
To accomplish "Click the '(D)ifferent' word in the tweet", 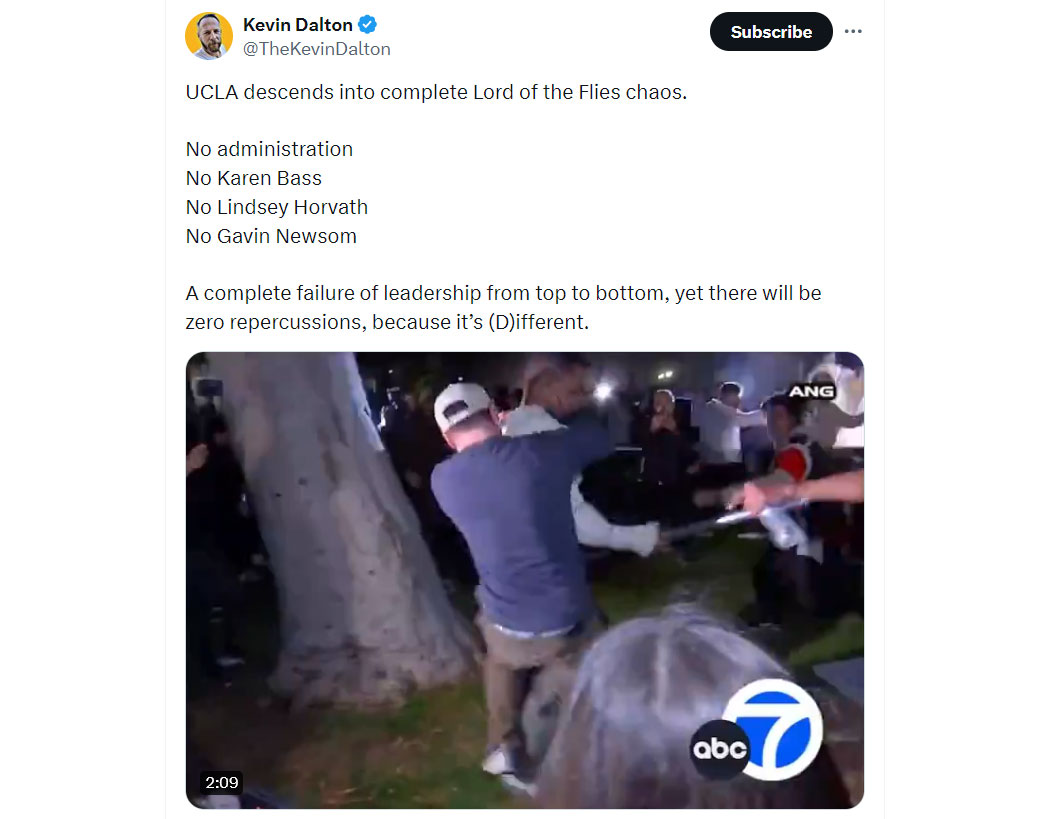I will click(x=538, y=322).
